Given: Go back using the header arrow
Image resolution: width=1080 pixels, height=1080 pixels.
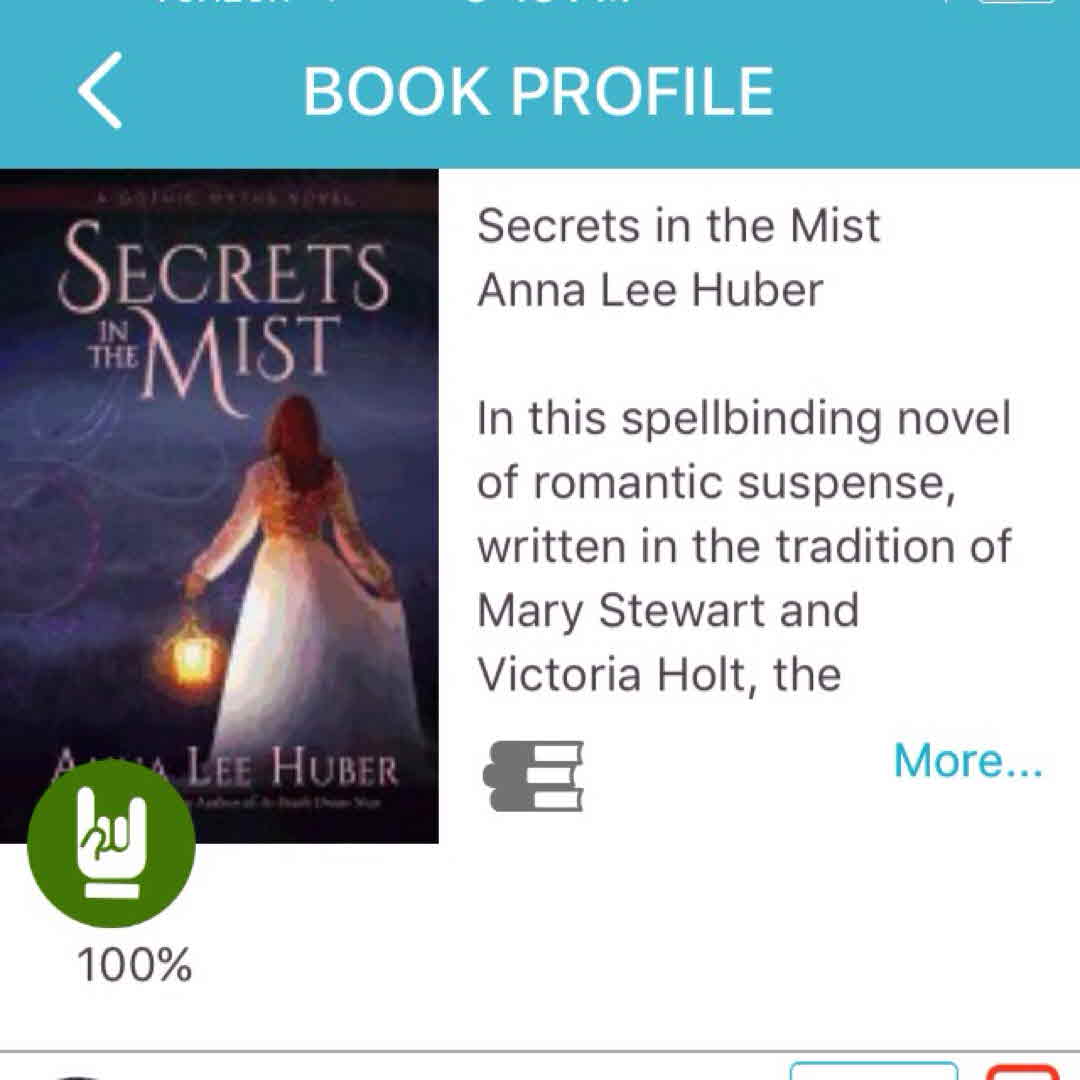Looking at the screenshot, I should point(101,90).
